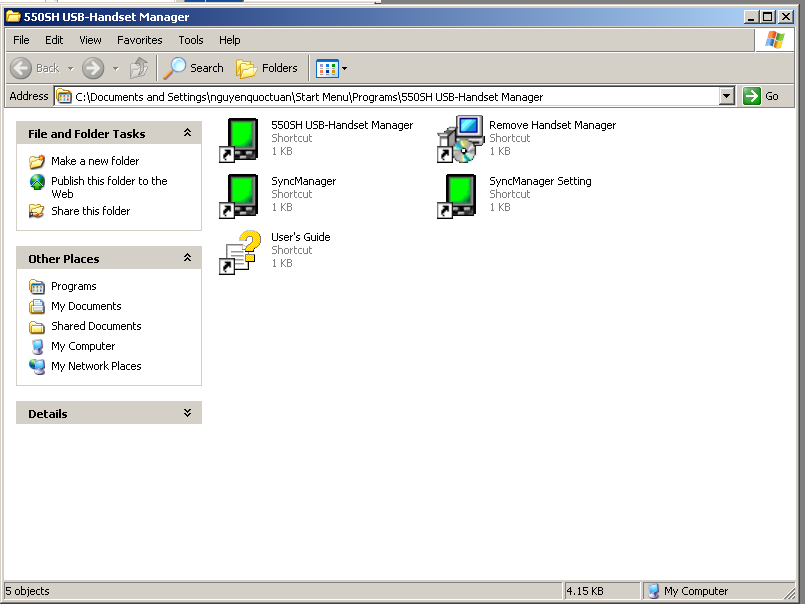Open My Network Places link
This screenshot has width=805, height=604.
pyautogui.click(x=96, y=366)
